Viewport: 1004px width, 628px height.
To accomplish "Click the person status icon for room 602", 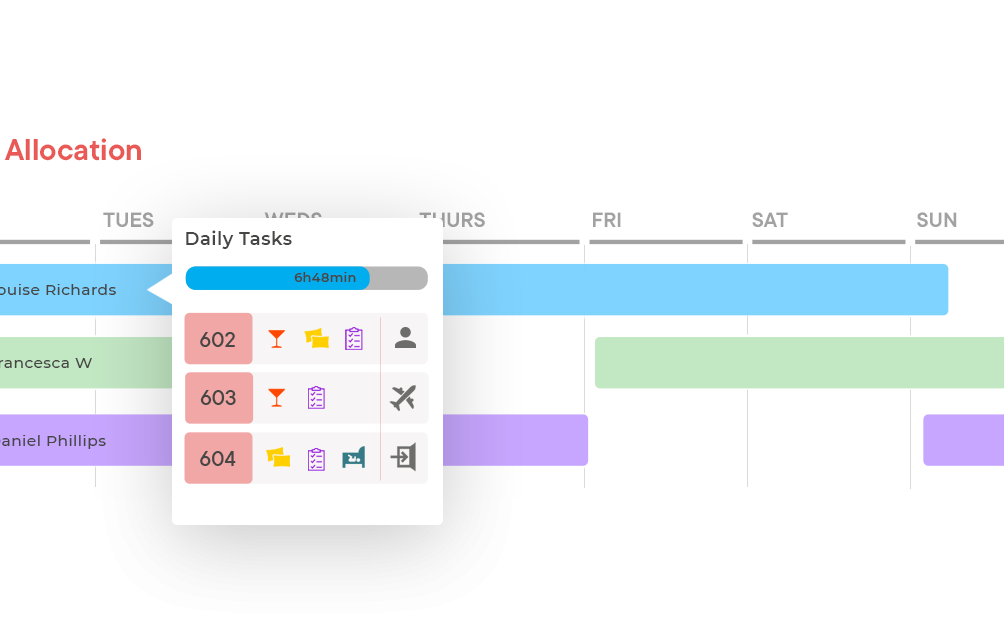I will tap(405, 337).
